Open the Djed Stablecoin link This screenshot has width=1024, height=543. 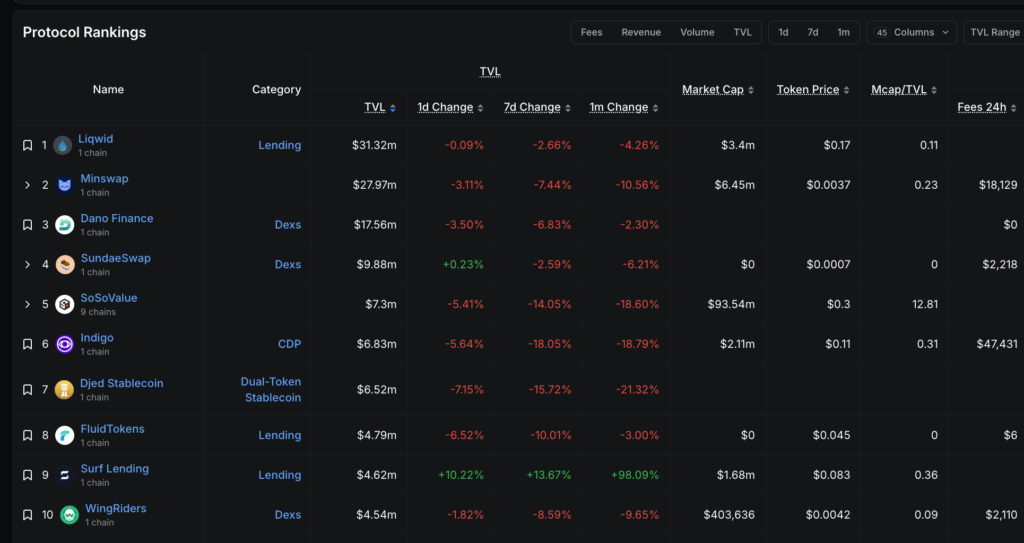click(x=121, y=384)
